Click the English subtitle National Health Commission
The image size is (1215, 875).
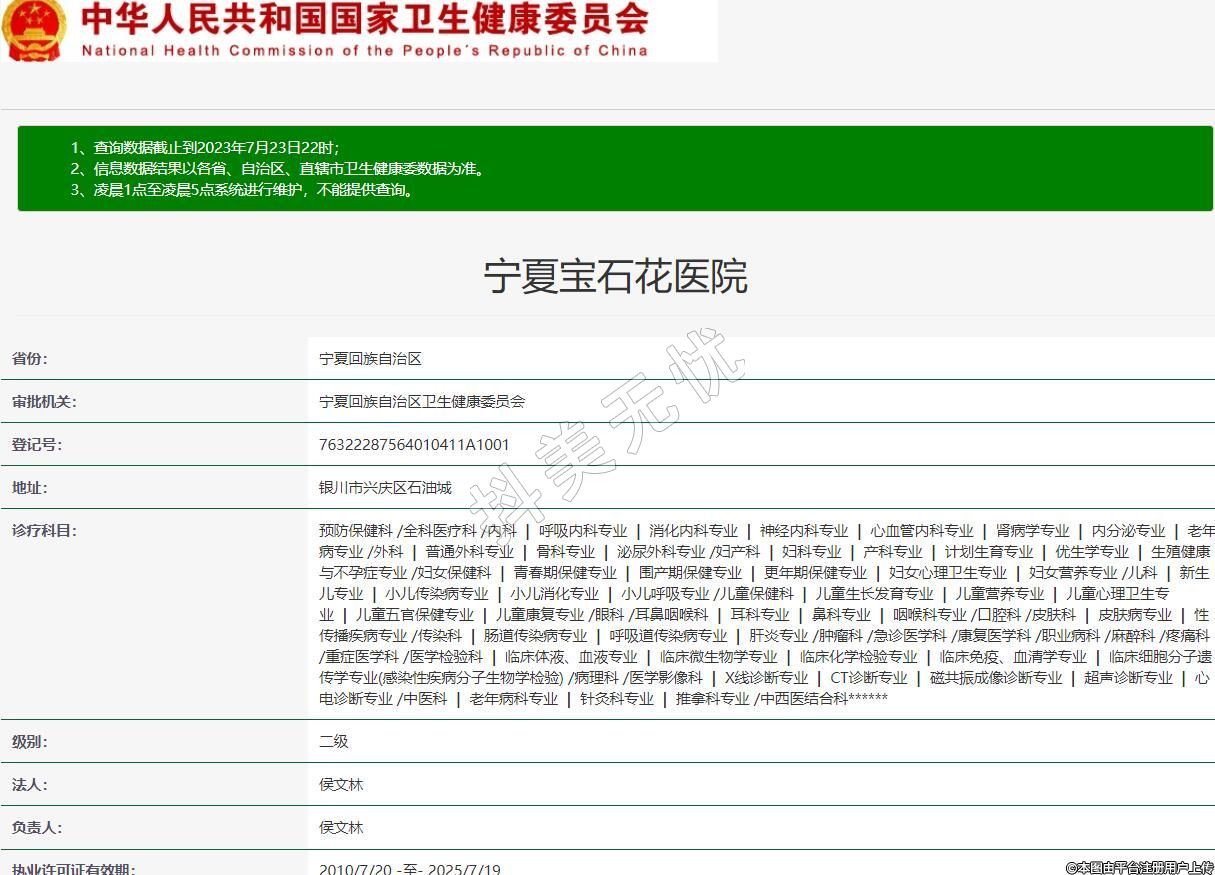(x=364, y=51)
